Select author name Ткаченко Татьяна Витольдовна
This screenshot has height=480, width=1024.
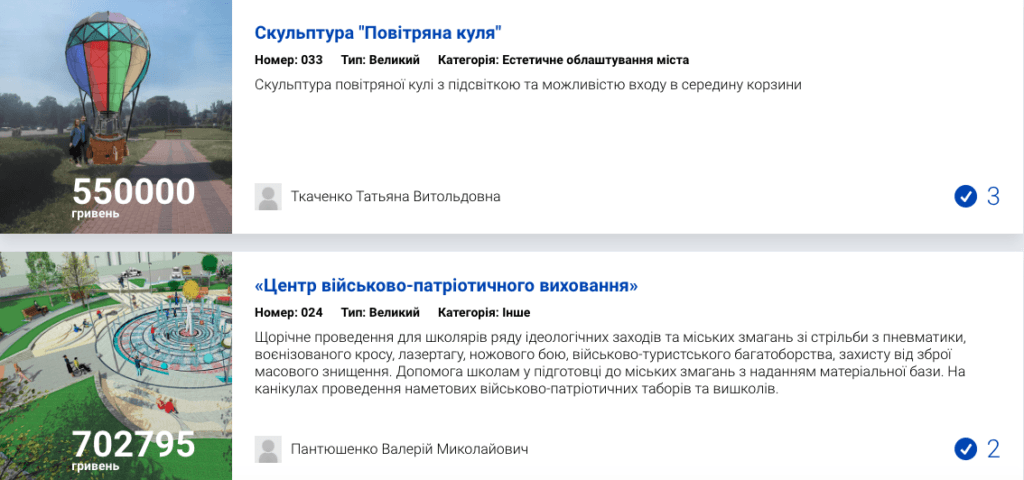[x=395, y=196]
